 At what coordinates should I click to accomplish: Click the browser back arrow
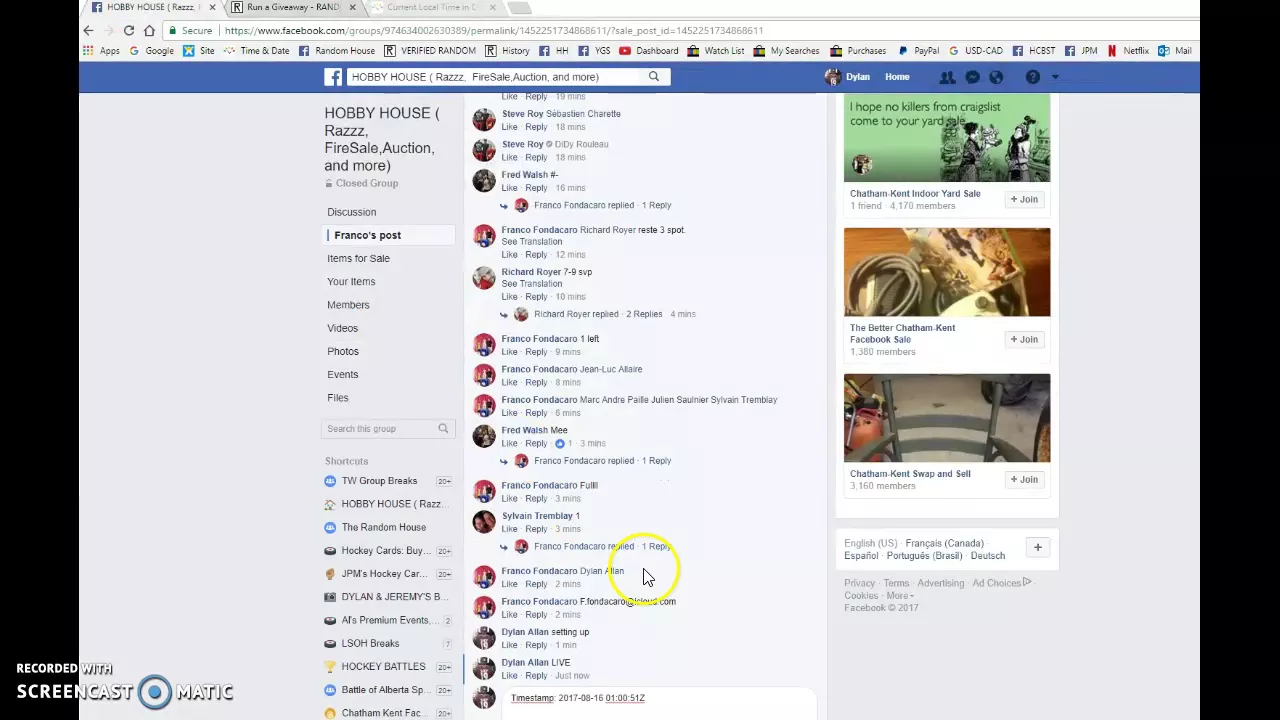(88, 30)
